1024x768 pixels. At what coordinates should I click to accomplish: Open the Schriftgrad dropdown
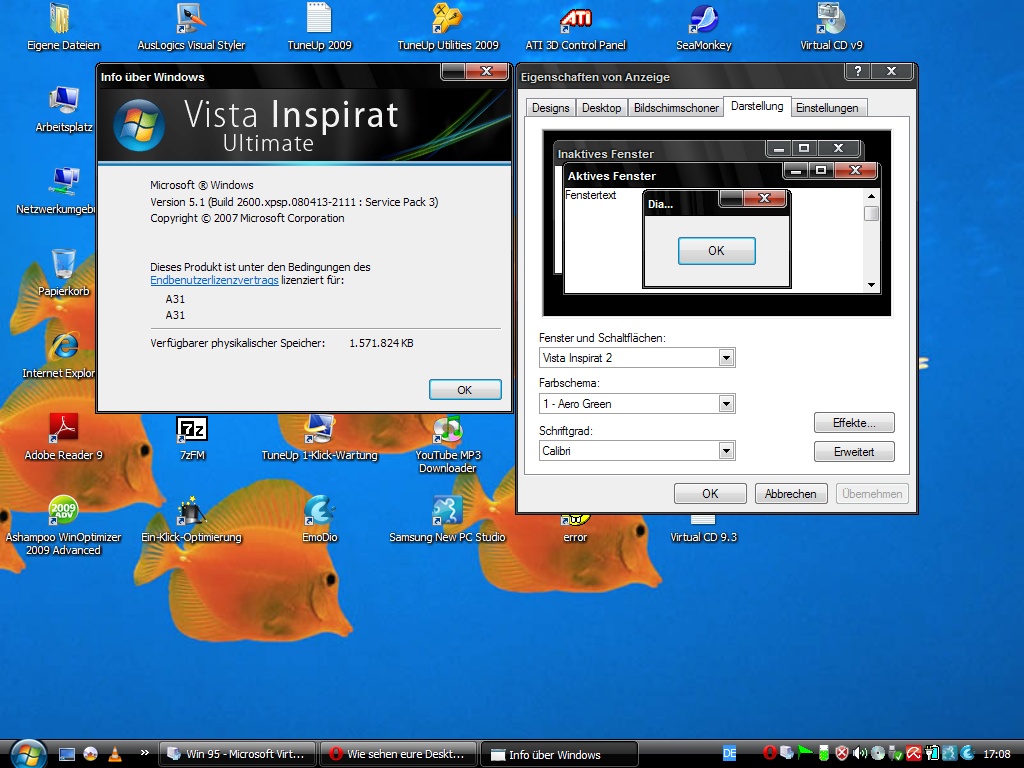coord(727,451)
